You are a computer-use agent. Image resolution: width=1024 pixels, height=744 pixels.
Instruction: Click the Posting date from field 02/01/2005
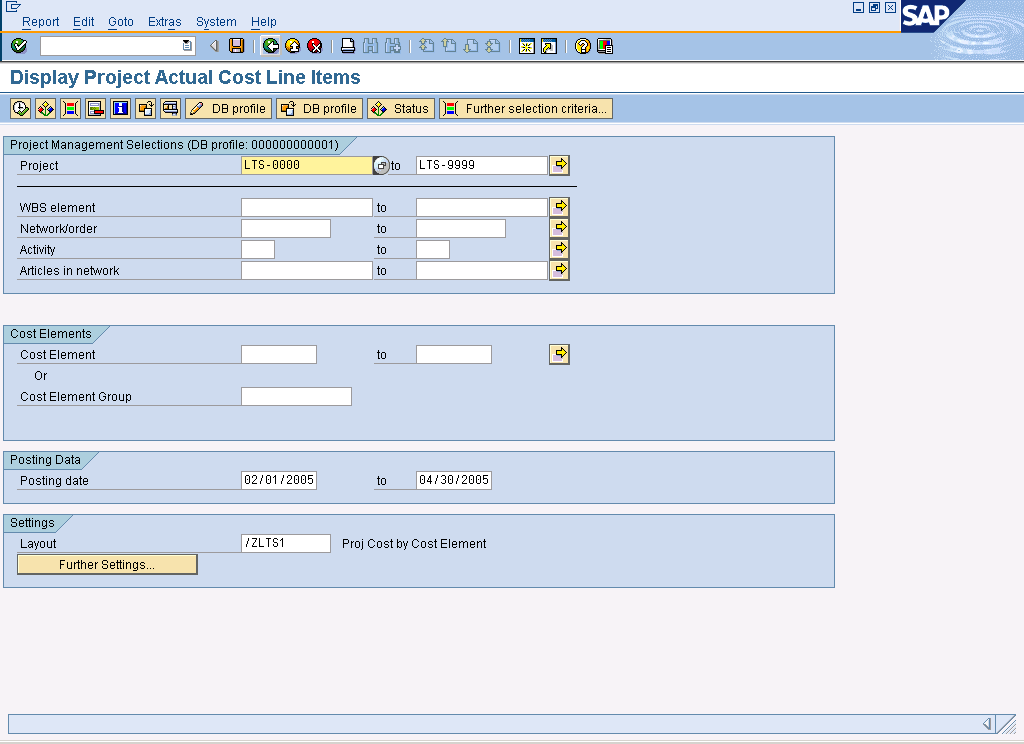[x=279, y=480]
